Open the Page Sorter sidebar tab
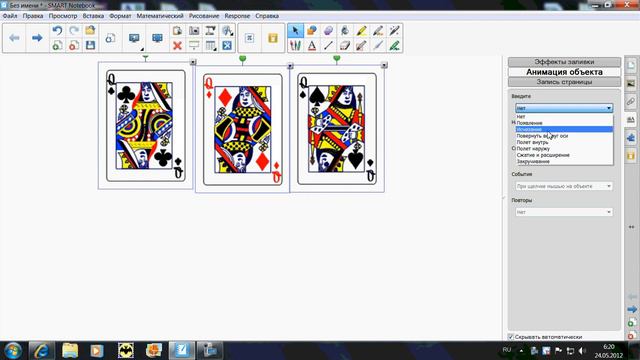640x360 pixels. coord(631,65)
